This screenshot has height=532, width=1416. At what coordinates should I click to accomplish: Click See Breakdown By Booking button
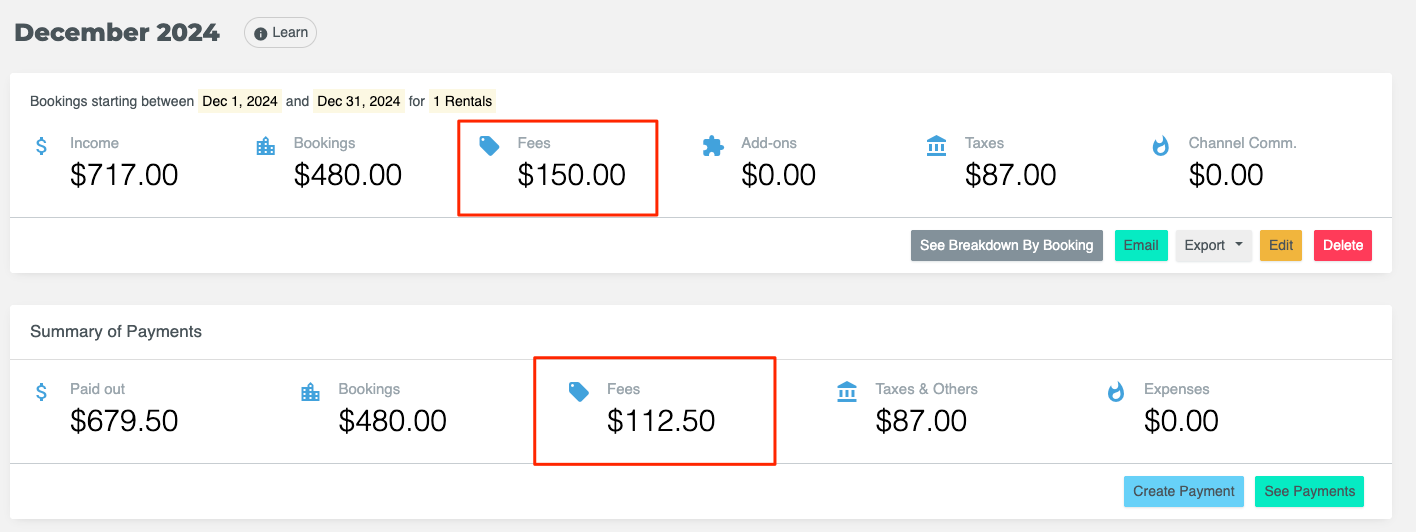1006,245
